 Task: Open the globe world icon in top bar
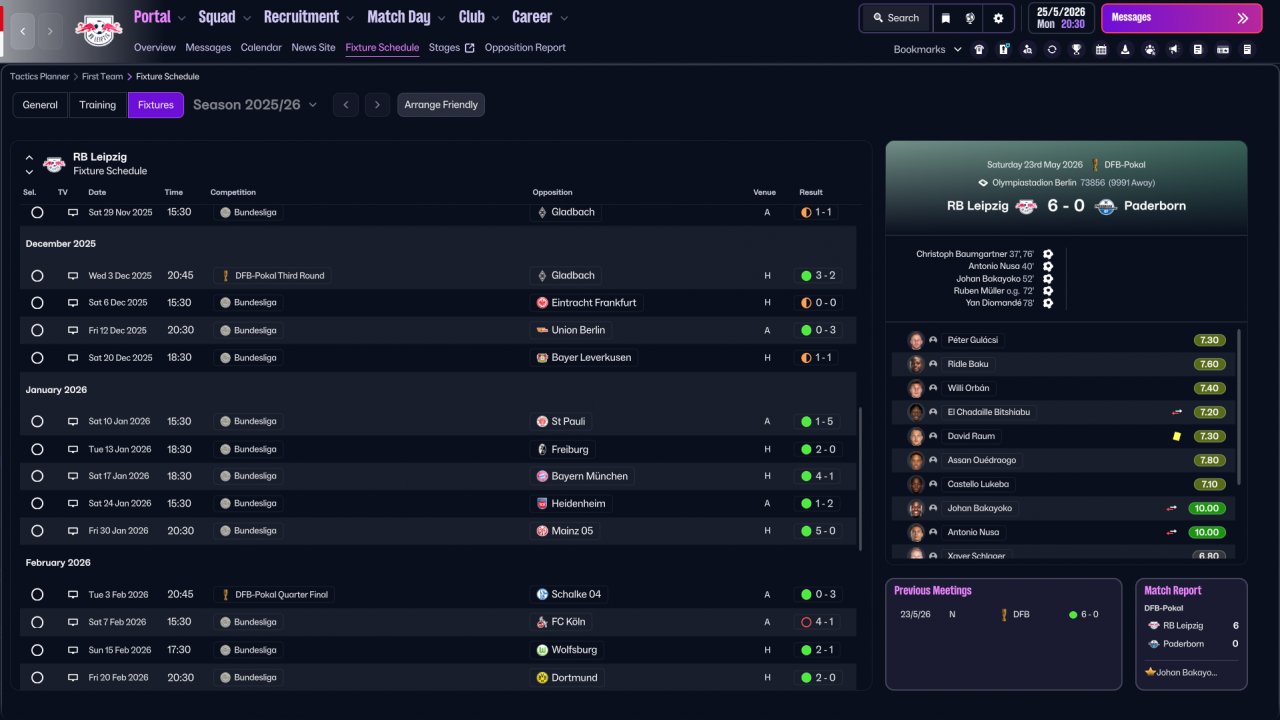970,18
